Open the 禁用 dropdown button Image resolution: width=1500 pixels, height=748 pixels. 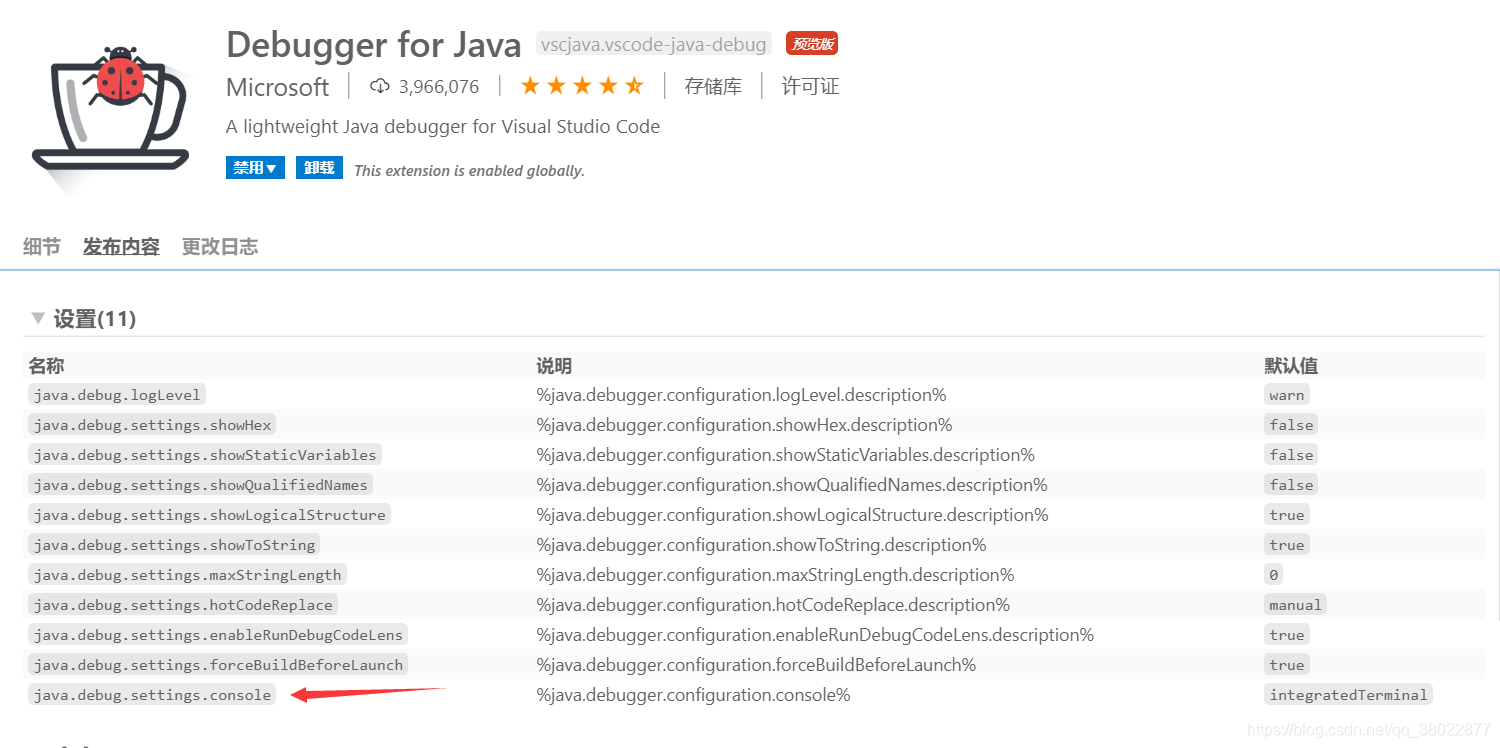[255, 168]
